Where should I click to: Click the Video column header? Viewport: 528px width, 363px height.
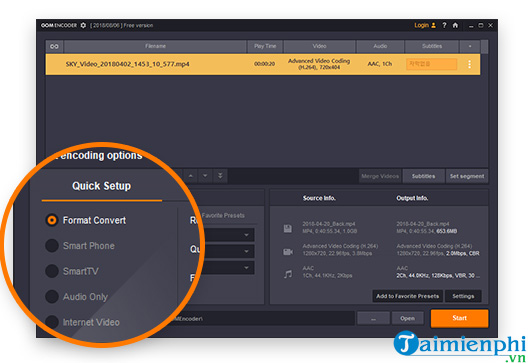pyautogui.click(x=319, y=46)
